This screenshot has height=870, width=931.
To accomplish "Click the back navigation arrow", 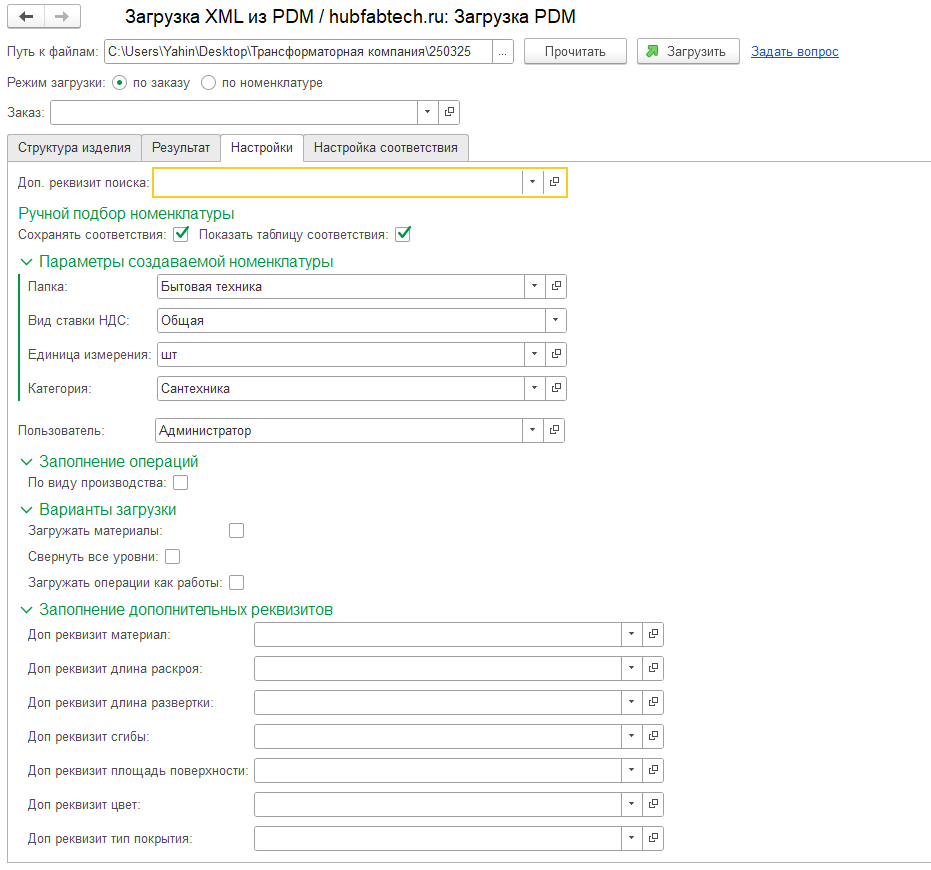I will (26, 17).
